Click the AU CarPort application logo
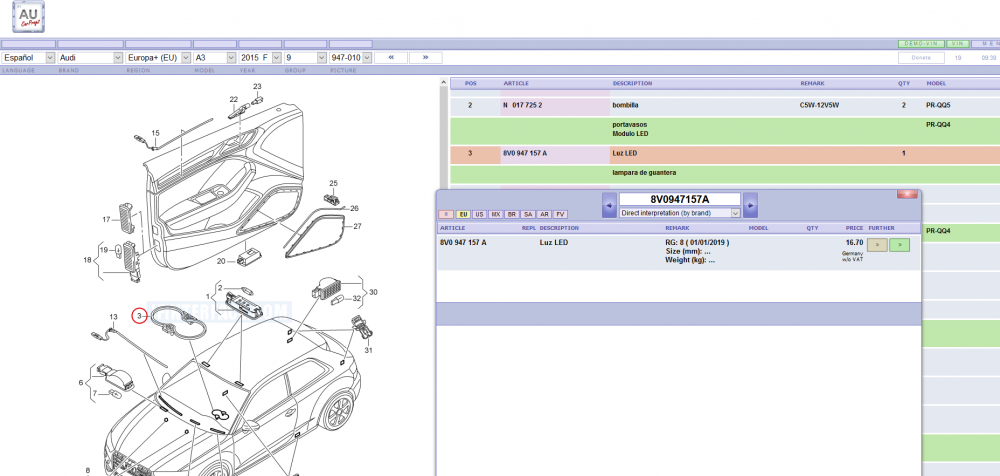1000x476 pixels. point(29,17)
